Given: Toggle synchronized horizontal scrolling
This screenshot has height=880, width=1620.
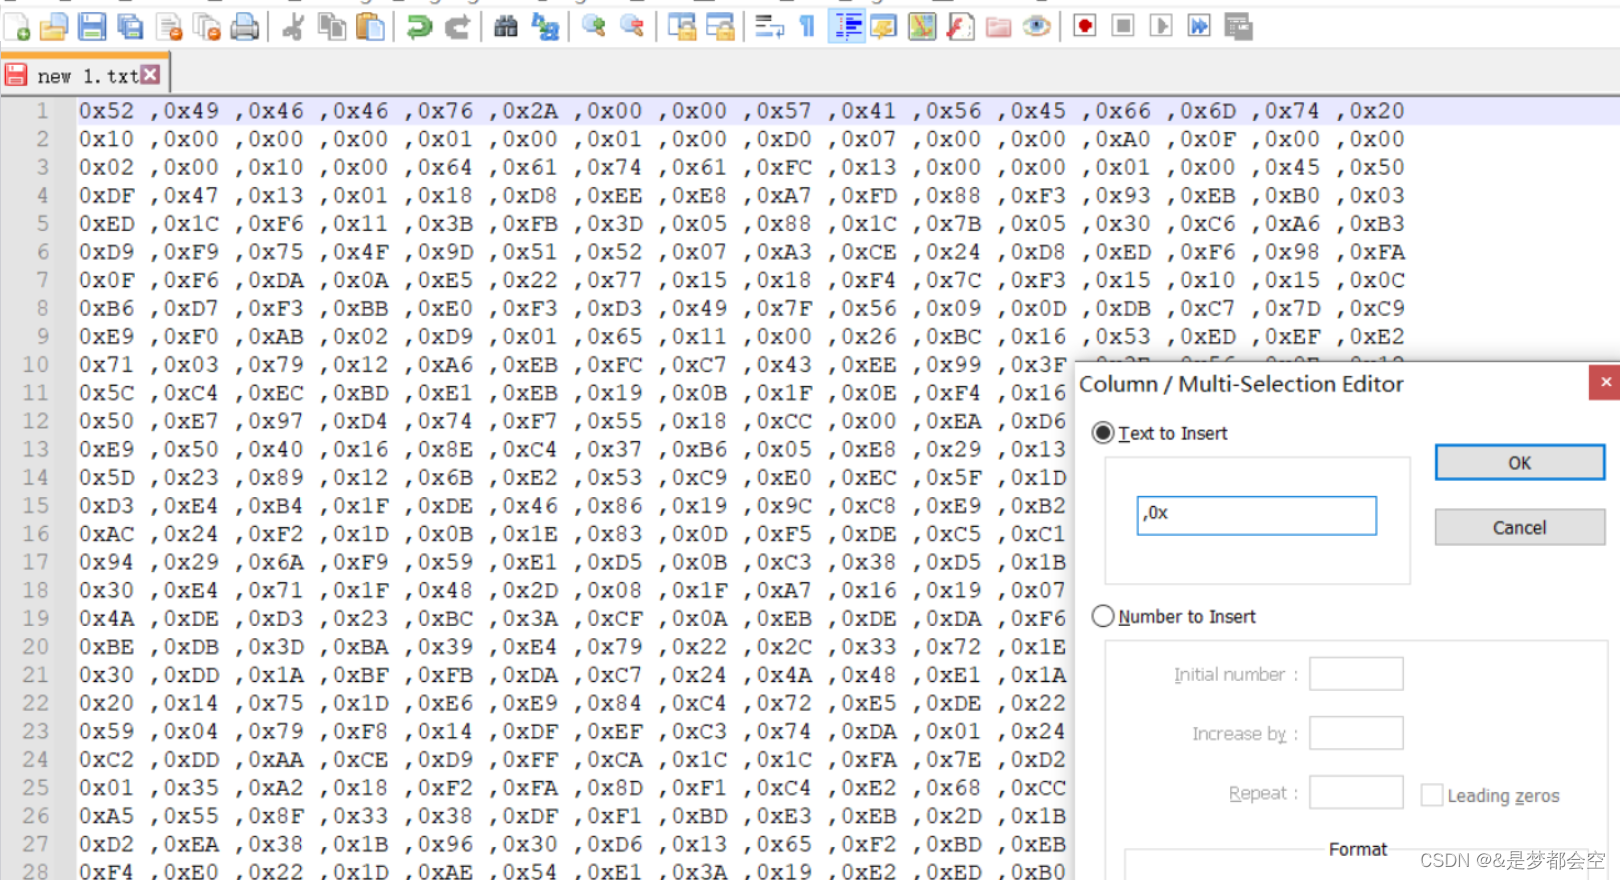Looking at the screenshot, I should point(720,27).
